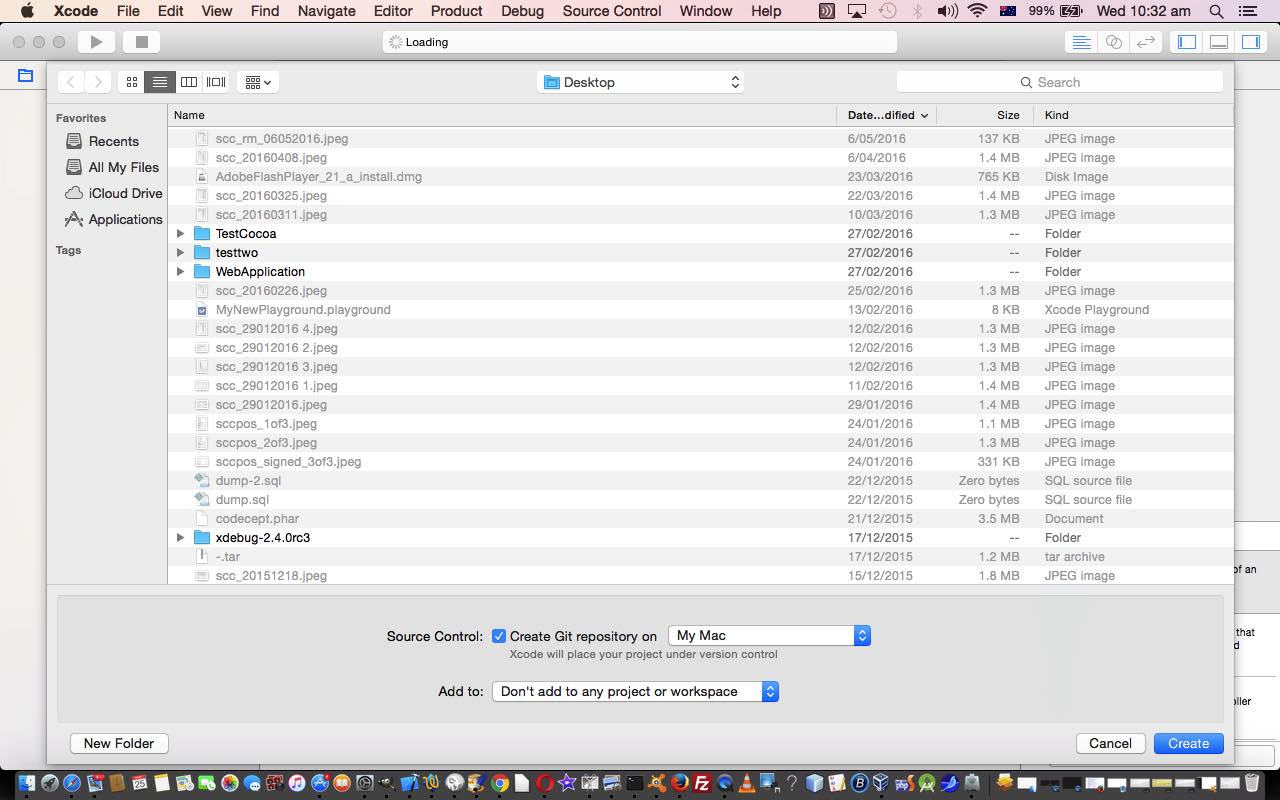Open Google Chrome from the Dock
Screen dimensions: 1280x800
[x=500, y=783]
